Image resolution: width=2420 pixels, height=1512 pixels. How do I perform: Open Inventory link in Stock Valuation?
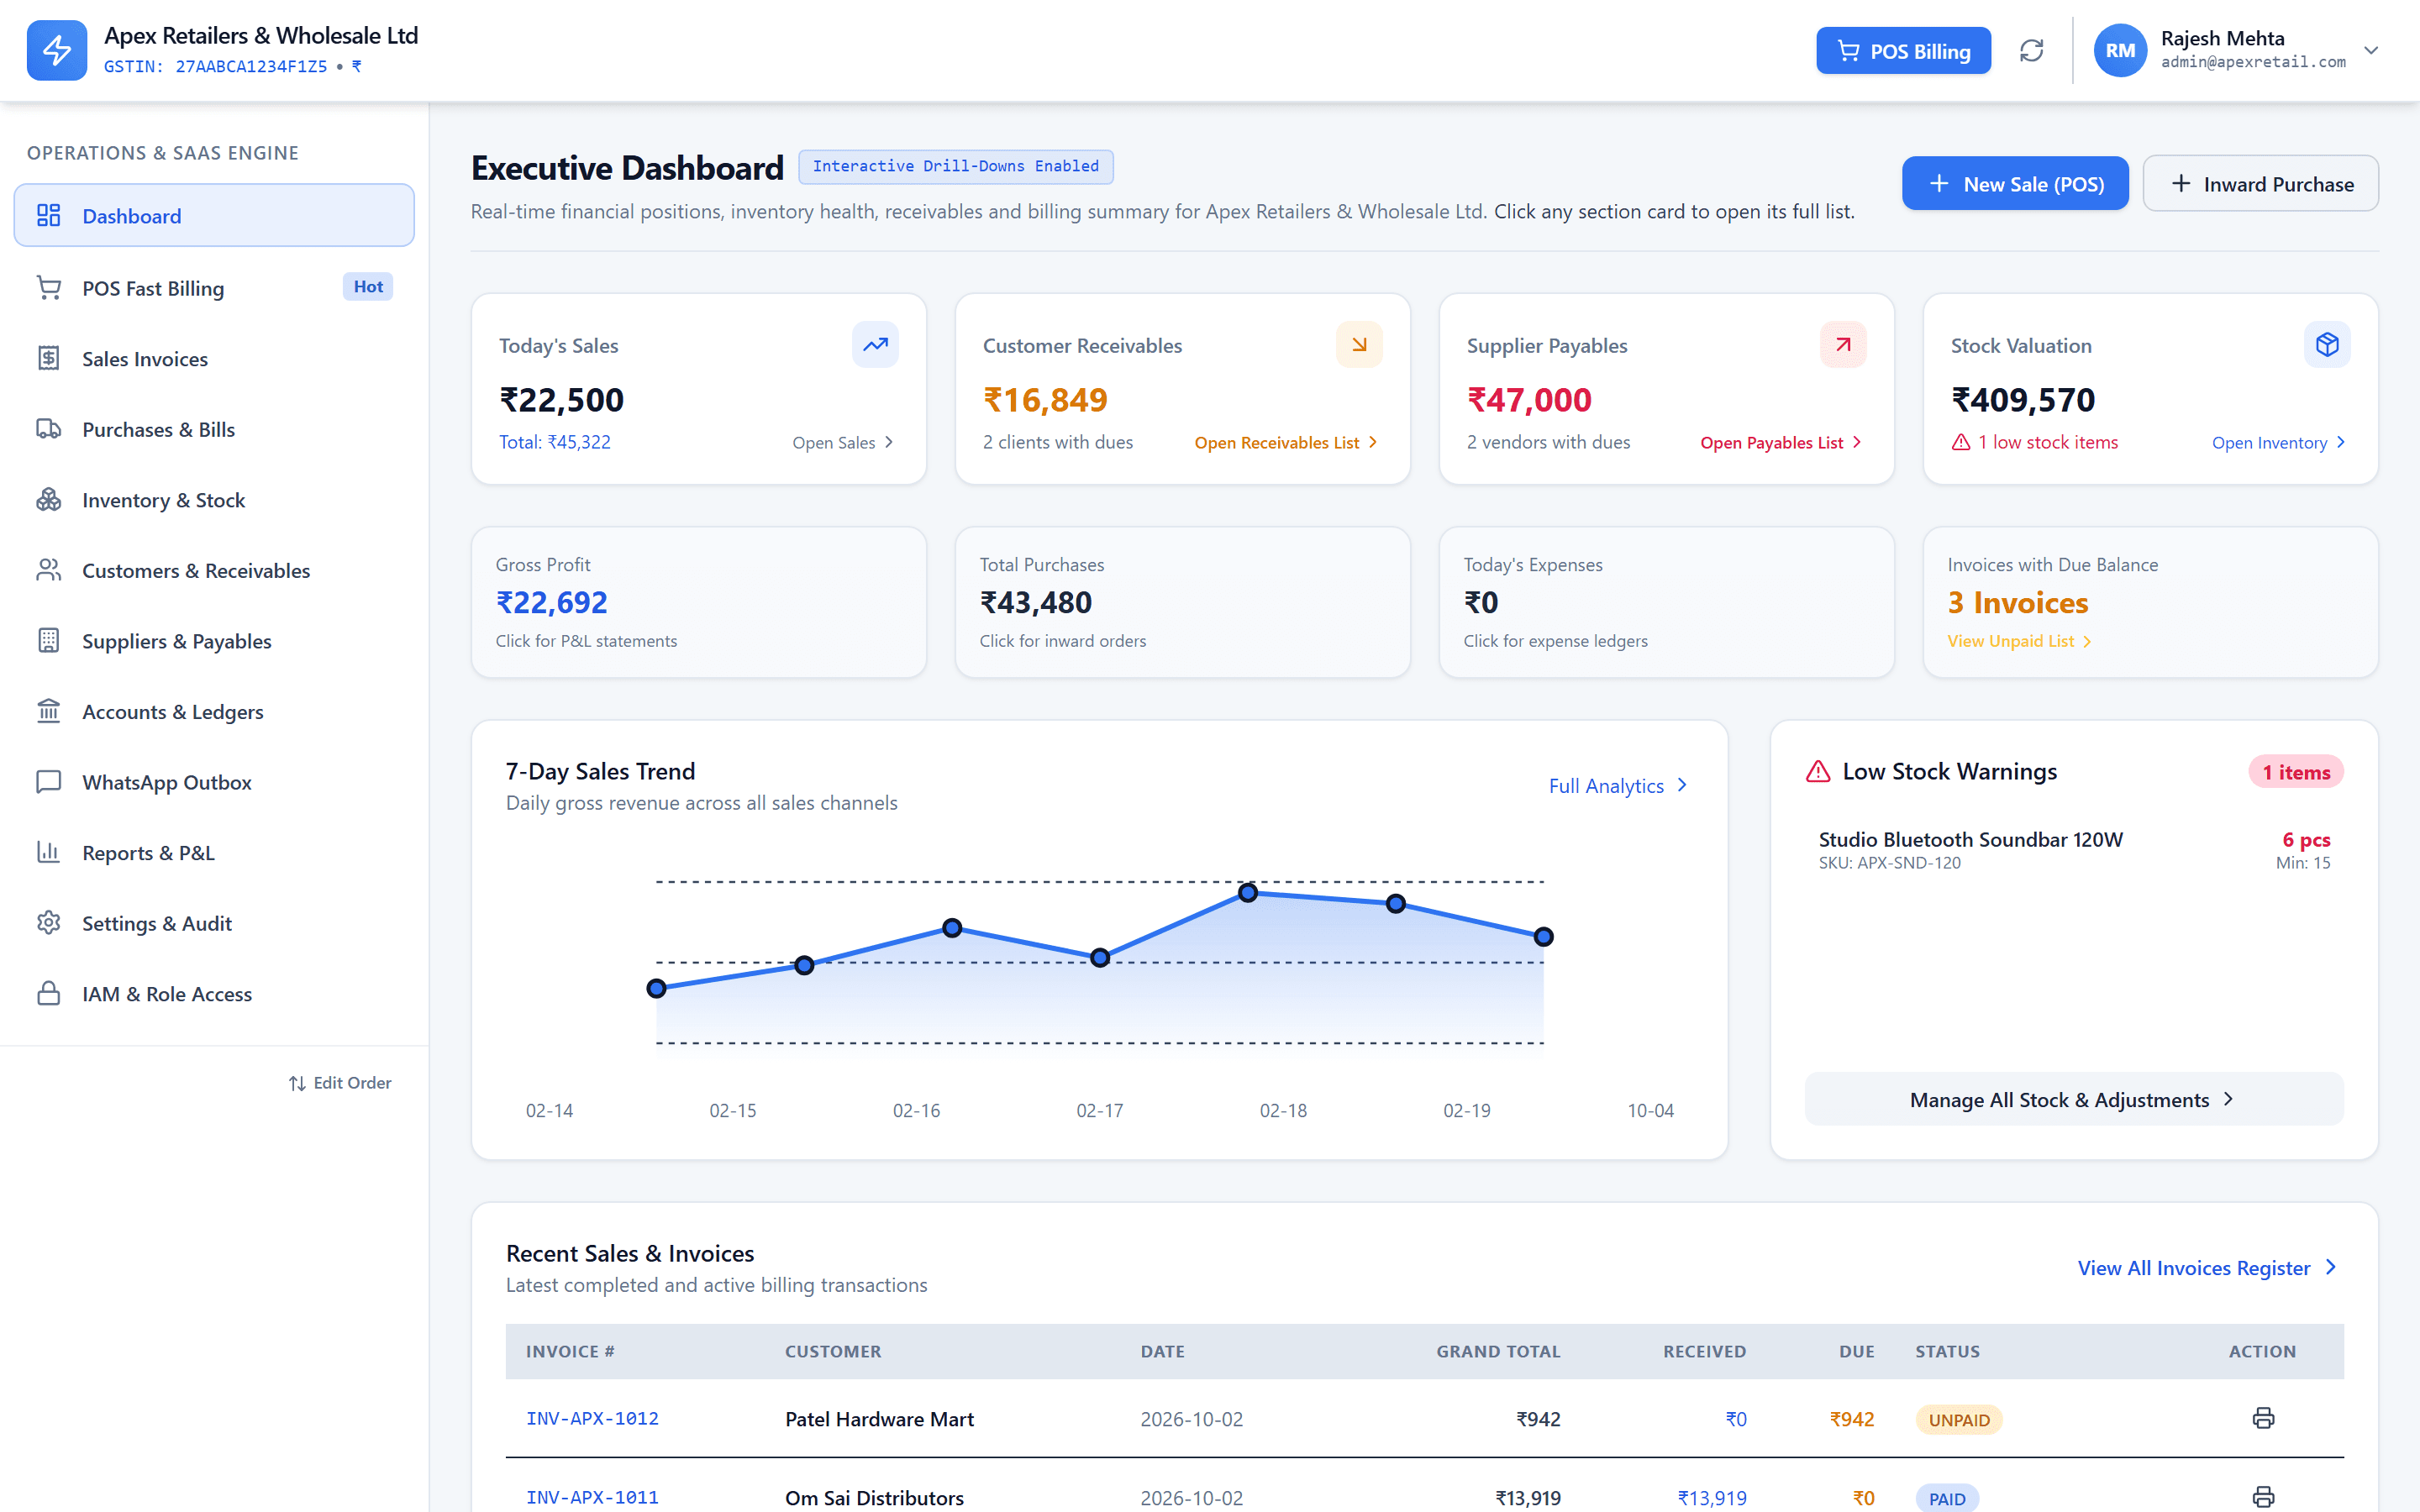click(2279, 442)
